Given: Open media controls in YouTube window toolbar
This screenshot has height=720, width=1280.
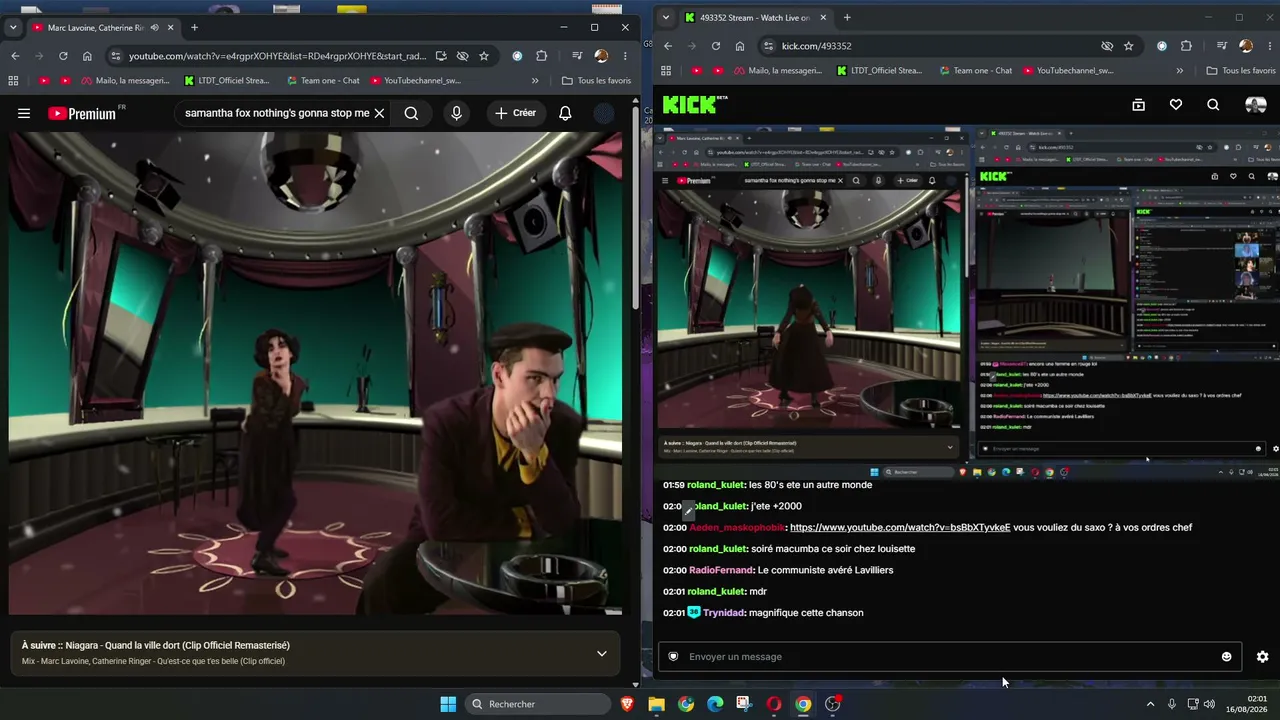Looking at the screenshot, I should pyautogui.click(x=577, y=56).
